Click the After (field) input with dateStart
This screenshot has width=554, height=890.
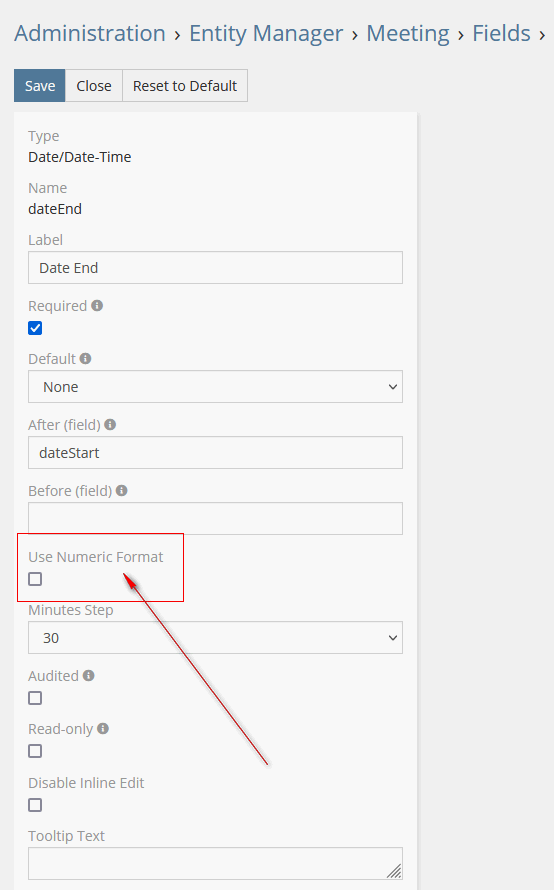click(x=216, y=452)
